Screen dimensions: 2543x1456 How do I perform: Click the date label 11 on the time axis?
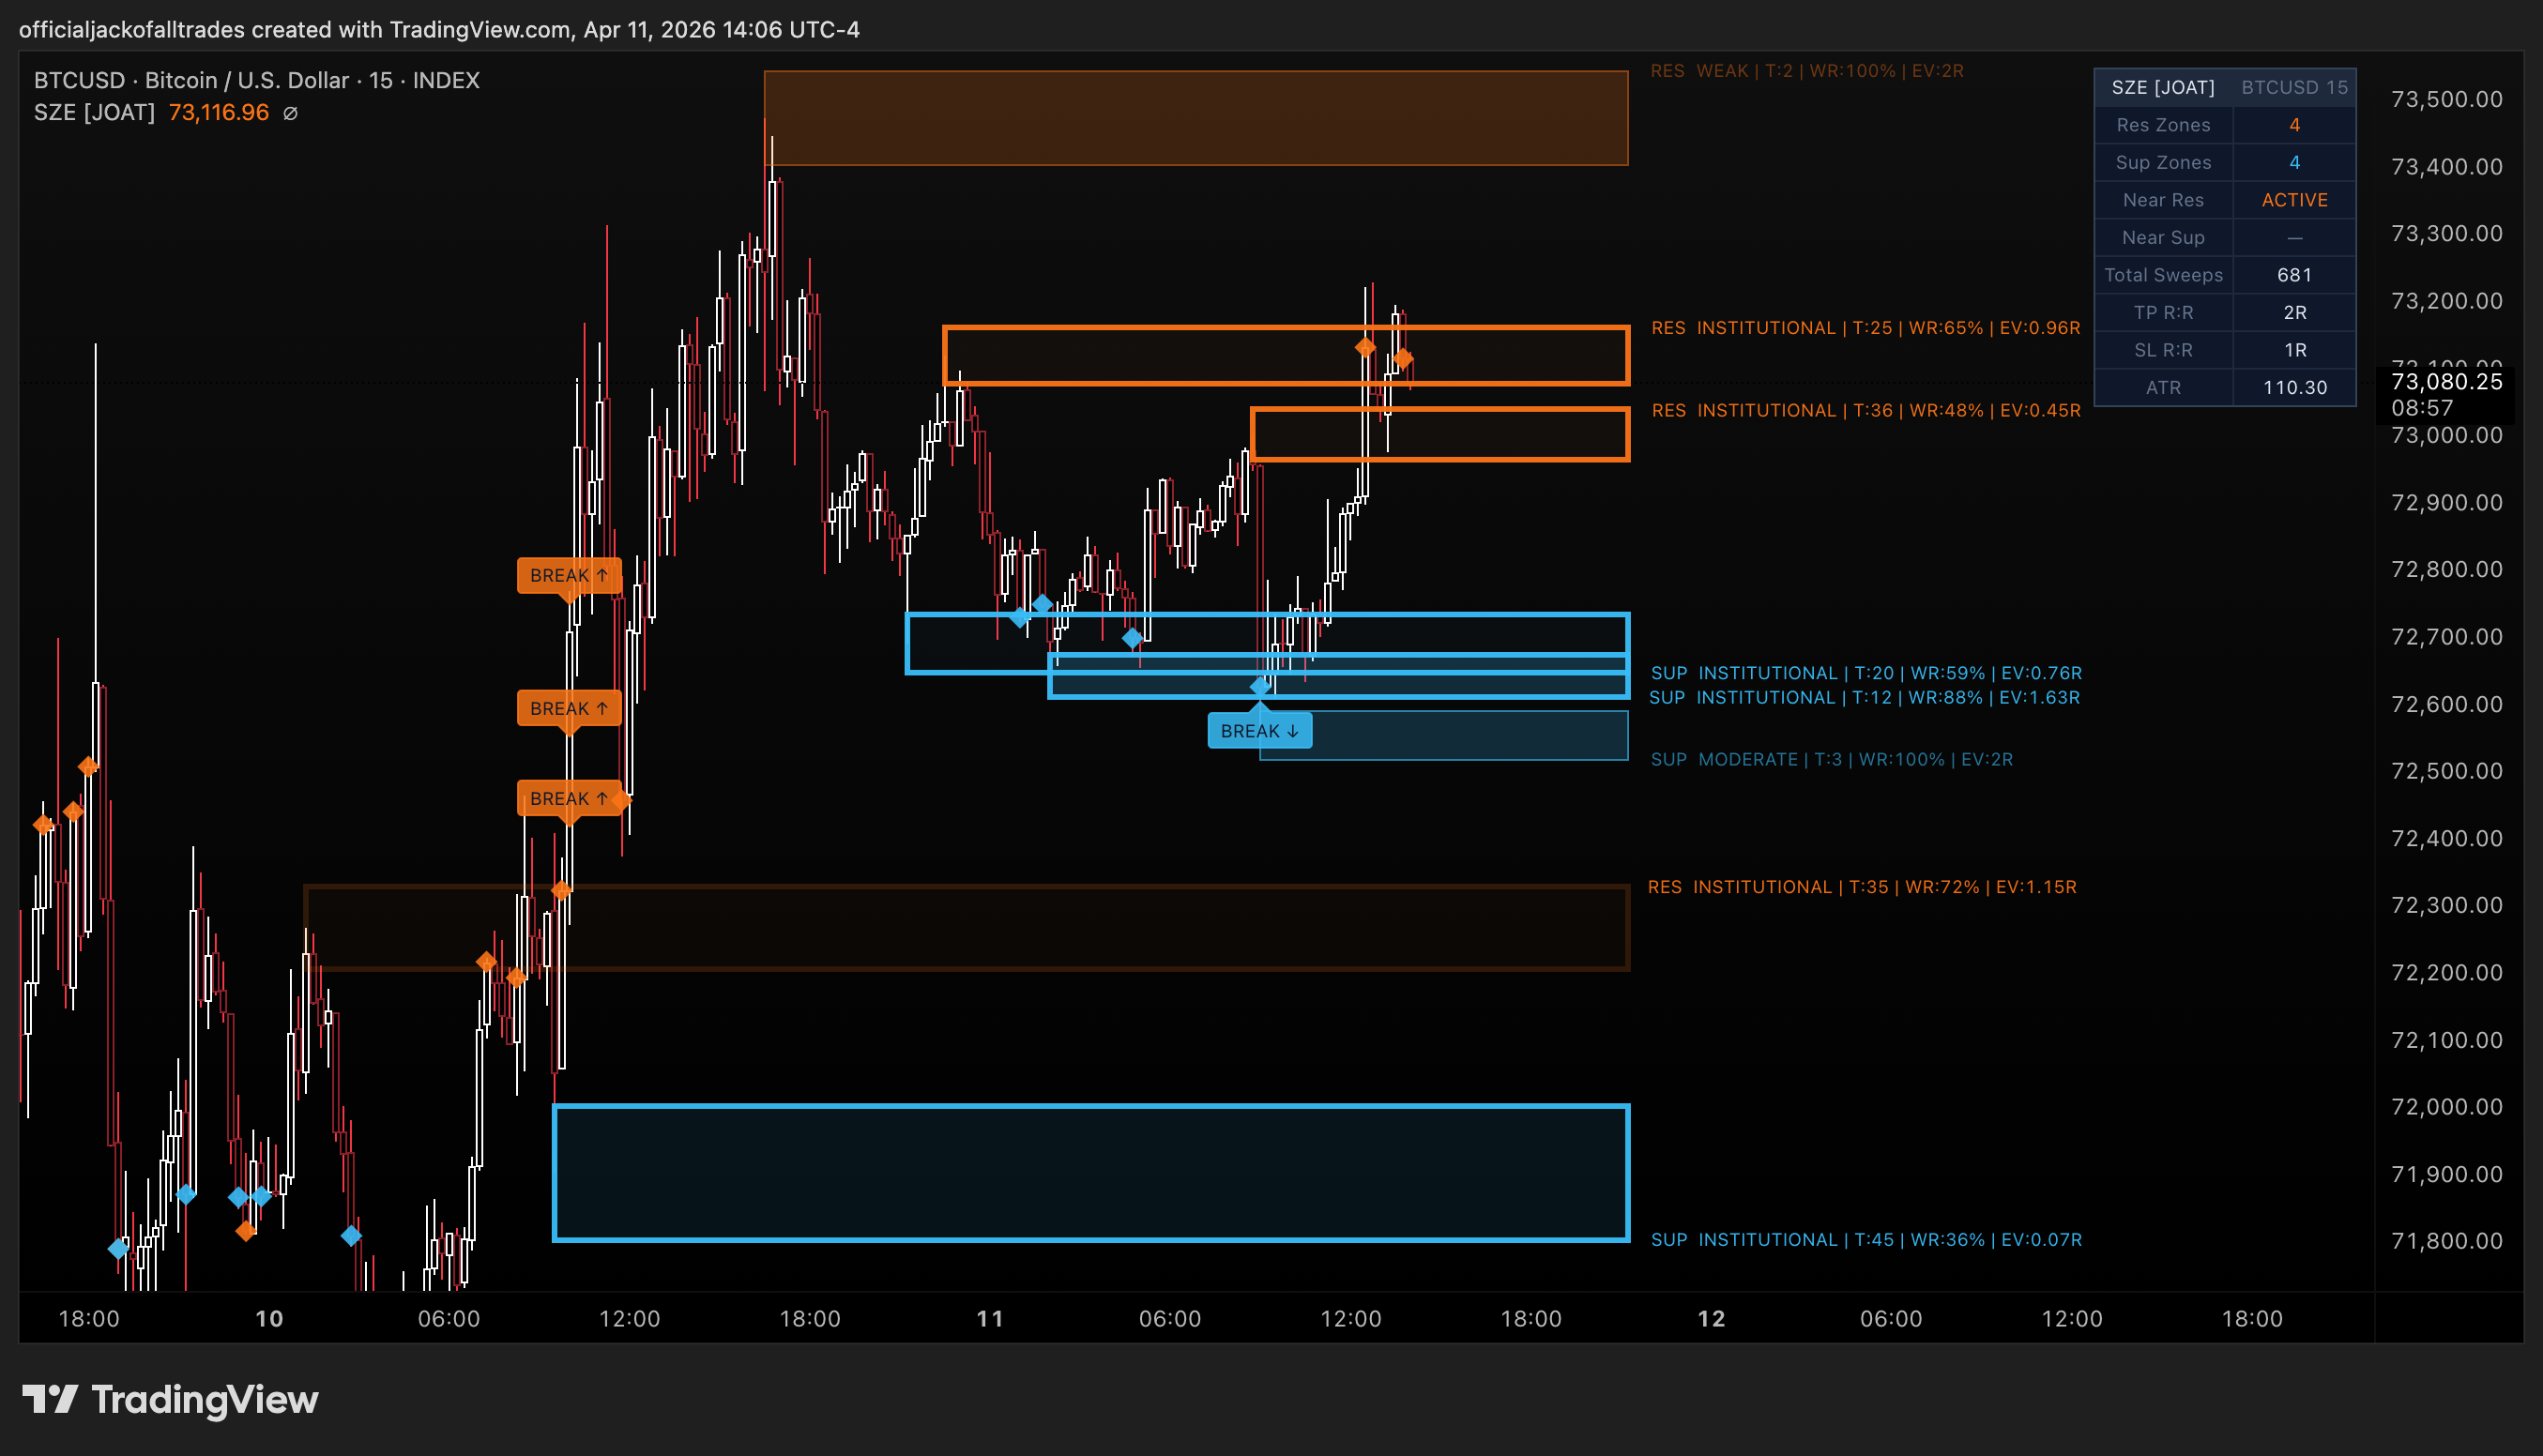[x=990, y=1318]
